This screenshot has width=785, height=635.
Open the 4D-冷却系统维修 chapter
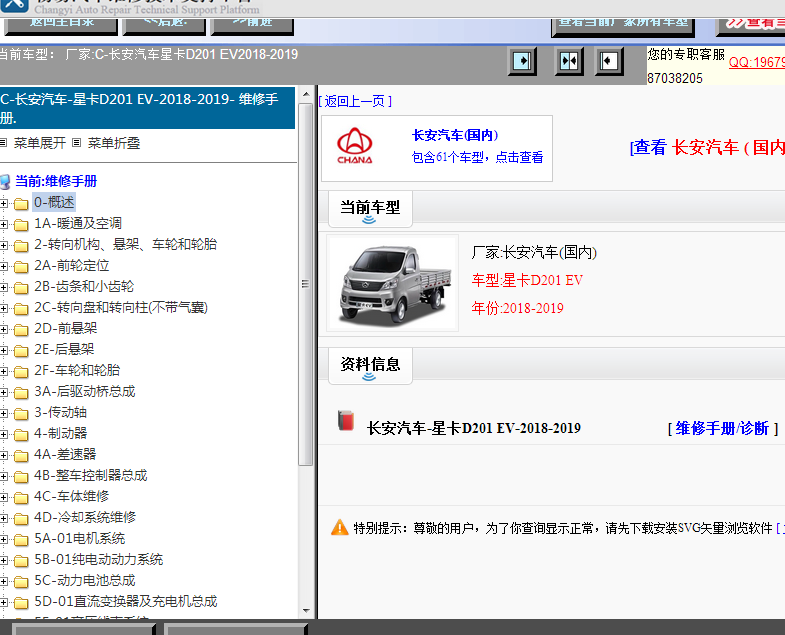[x=85, y=518]
